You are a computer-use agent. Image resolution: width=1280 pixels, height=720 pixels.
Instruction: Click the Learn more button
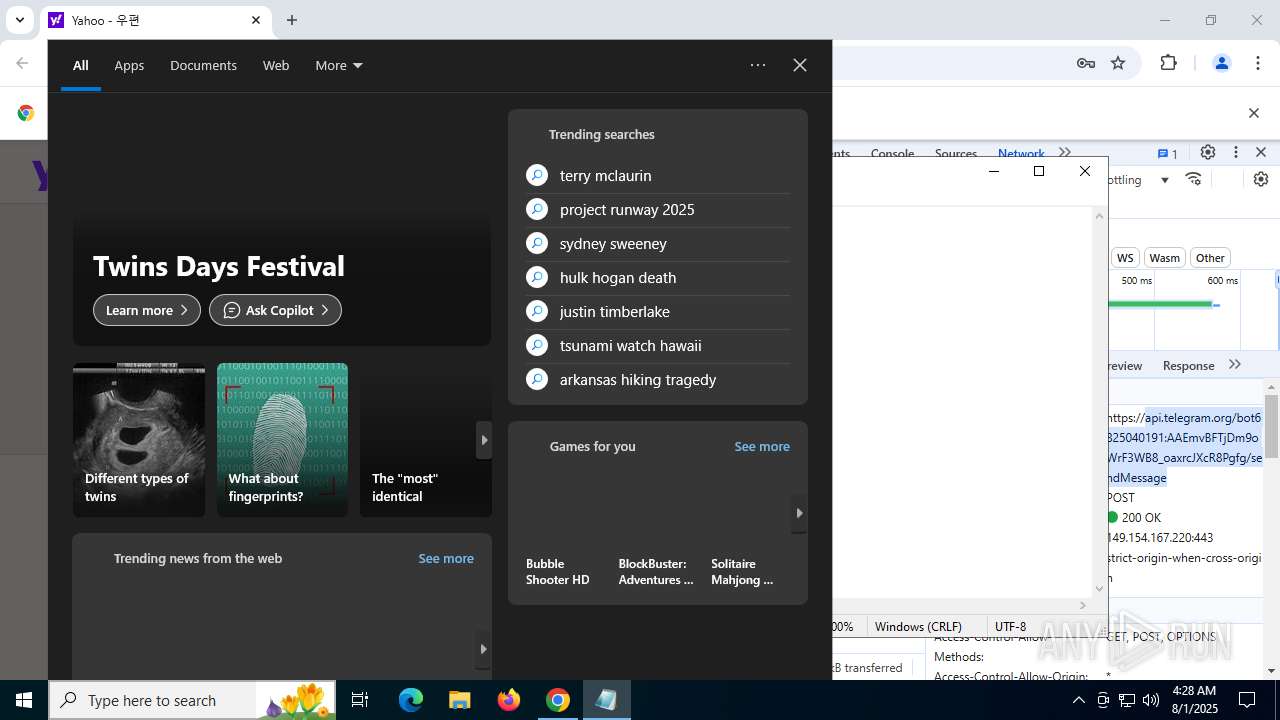click(147, 310)
